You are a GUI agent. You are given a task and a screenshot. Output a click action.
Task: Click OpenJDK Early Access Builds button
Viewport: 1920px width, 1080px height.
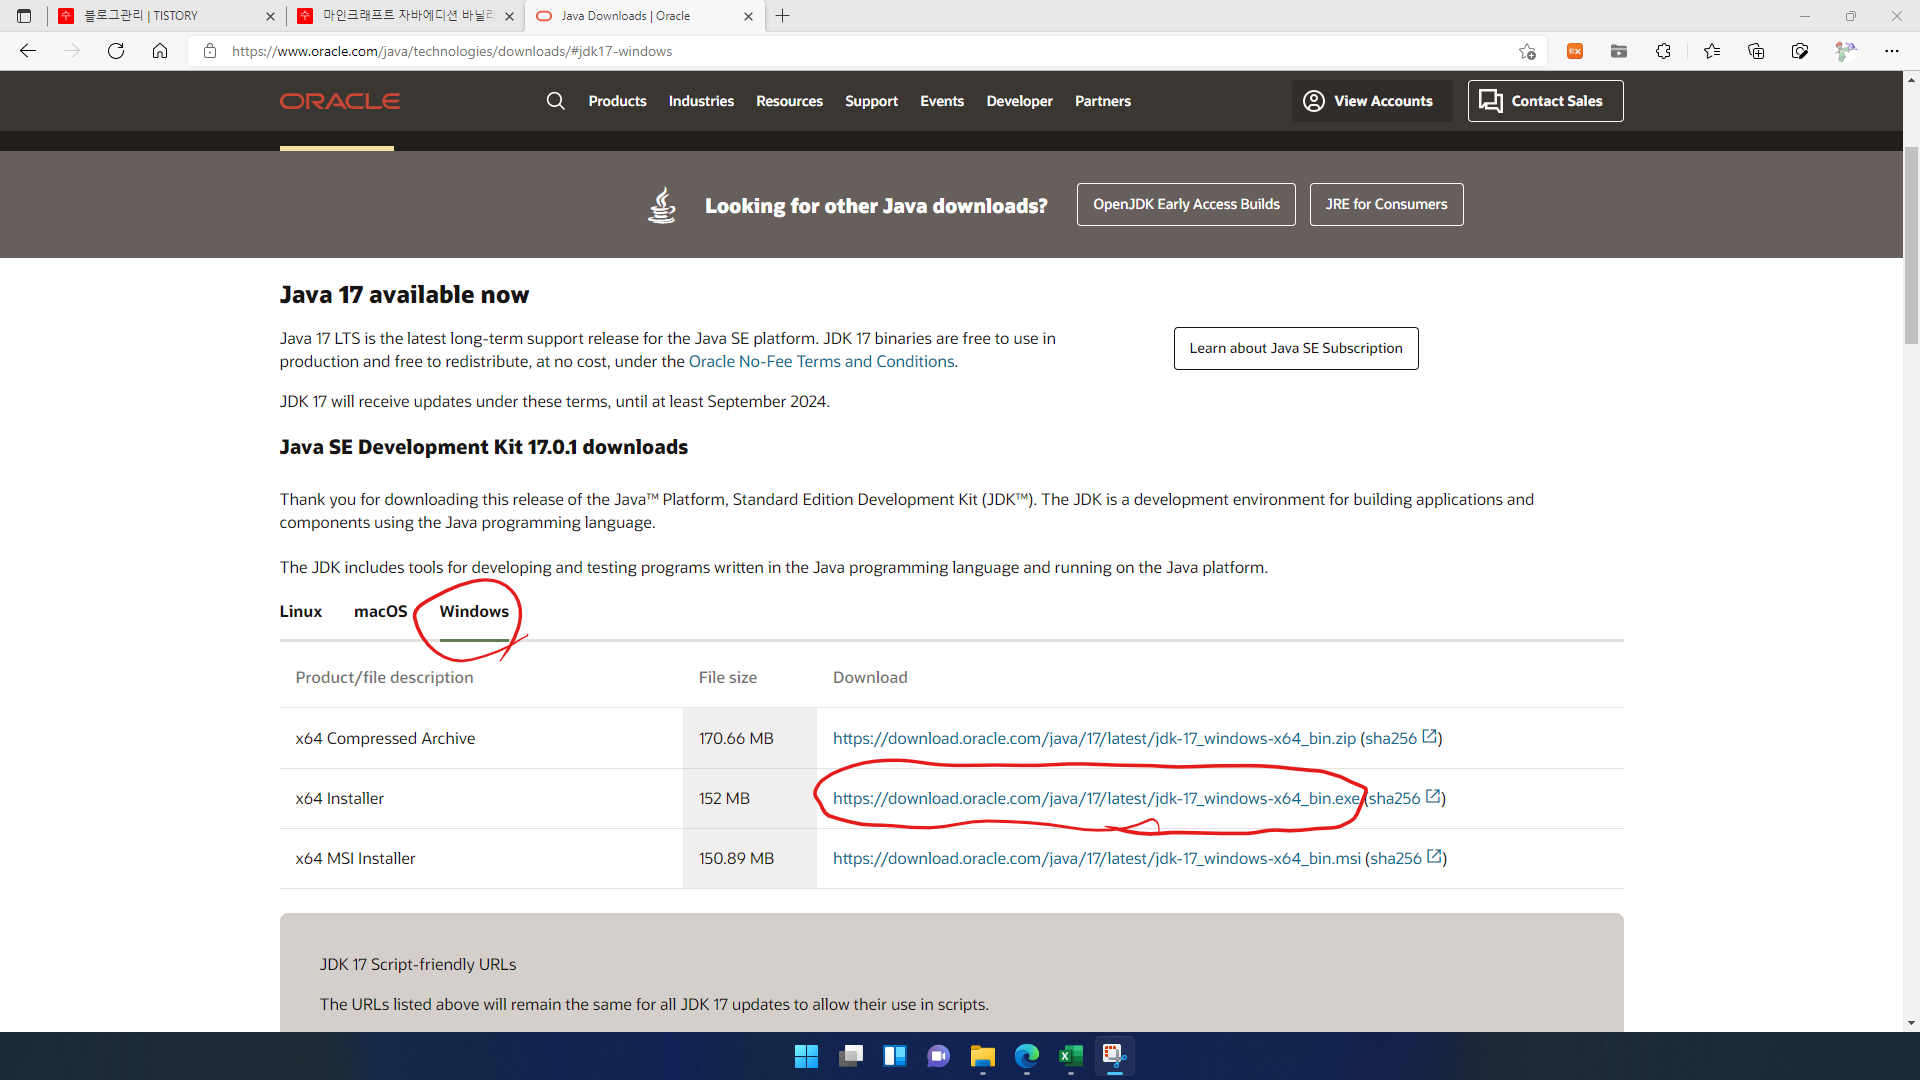[x=1186, y=204]
